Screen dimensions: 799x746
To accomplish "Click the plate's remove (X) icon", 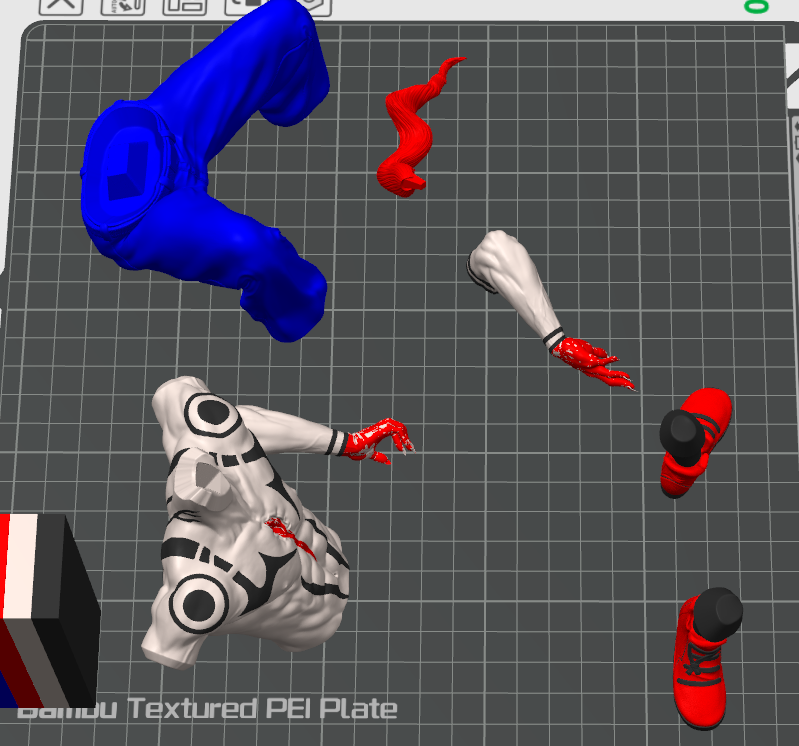I will pos(61,6).
